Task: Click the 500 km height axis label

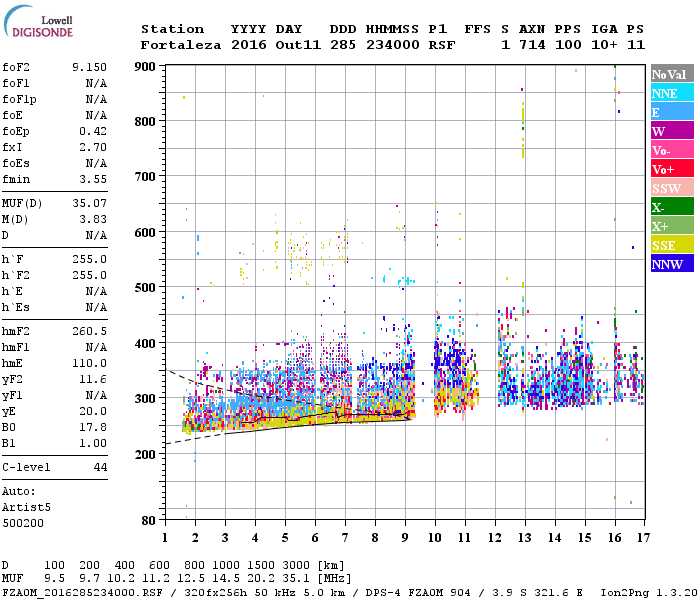Action: (x=145, y=288)
